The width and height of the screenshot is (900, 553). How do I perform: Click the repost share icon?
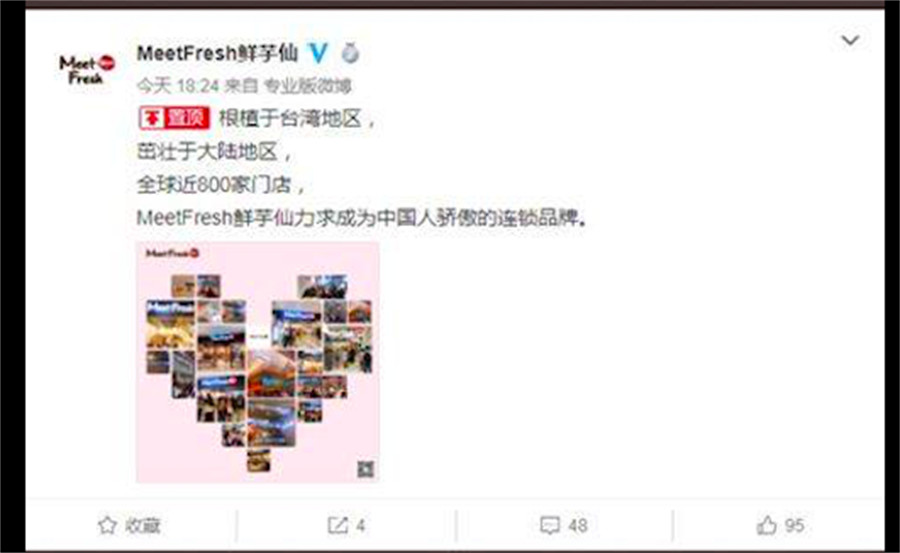338,525
